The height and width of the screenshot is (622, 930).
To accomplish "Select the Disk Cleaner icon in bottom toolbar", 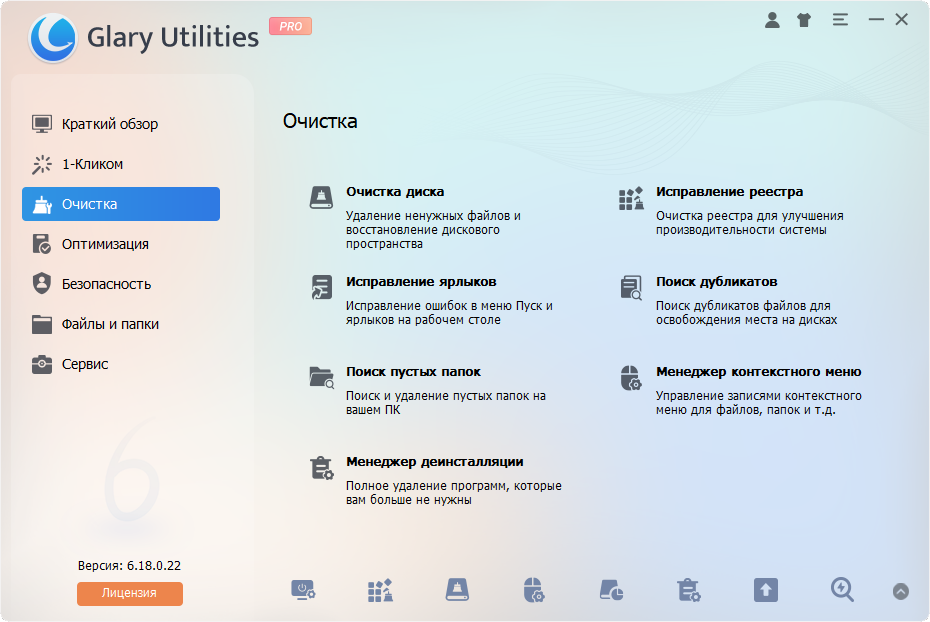I will coord(456,591).
